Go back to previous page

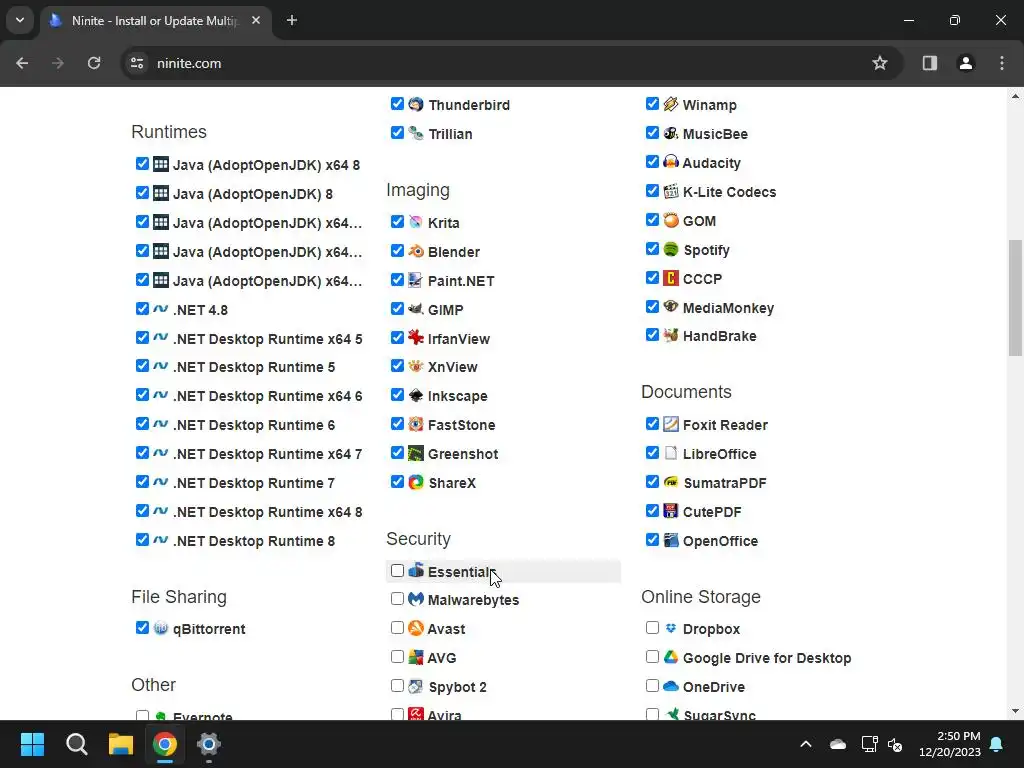[22, 63]
